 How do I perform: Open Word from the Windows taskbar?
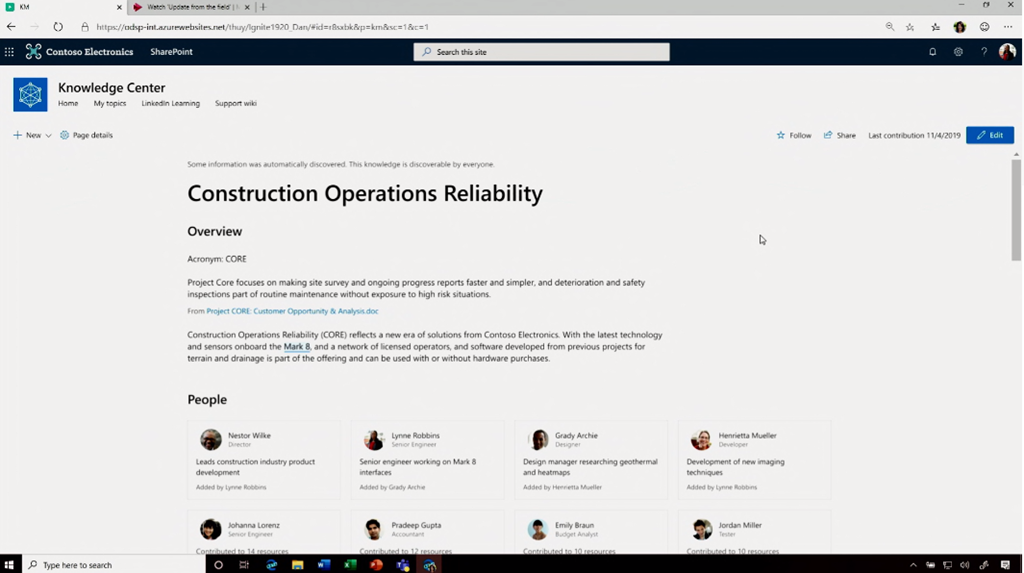pos(323,565)
